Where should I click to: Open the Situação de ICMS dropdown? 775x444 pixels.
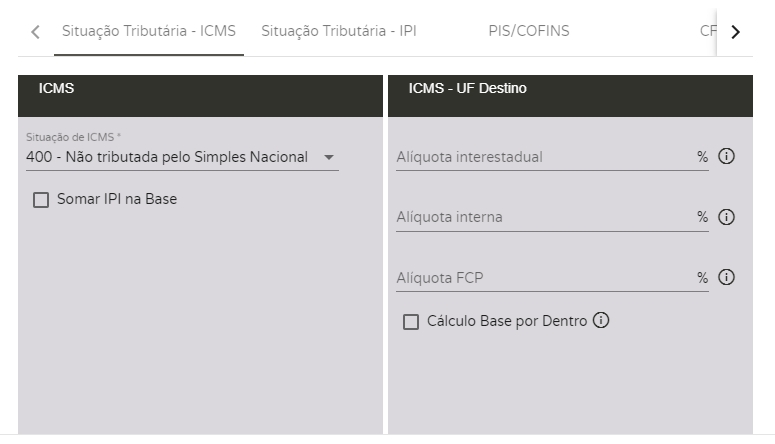point(170,157)
